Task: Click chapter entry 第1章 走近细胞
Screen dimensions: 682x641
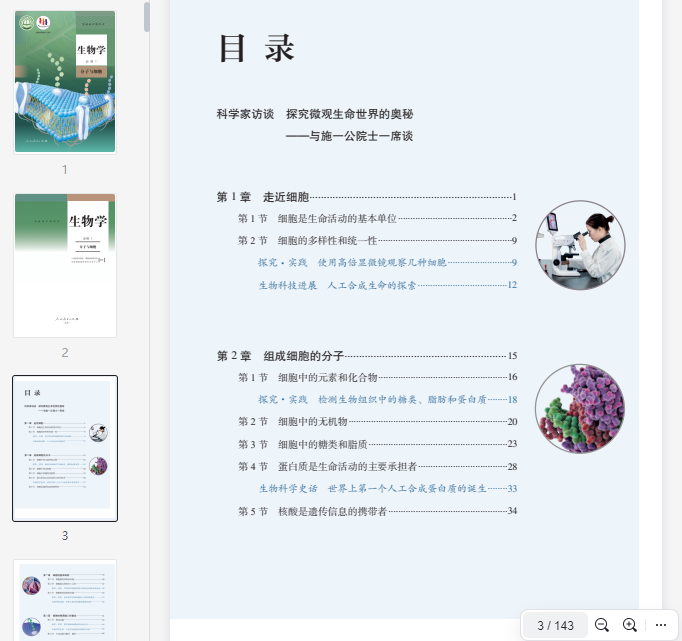Action: click(367, 197)
